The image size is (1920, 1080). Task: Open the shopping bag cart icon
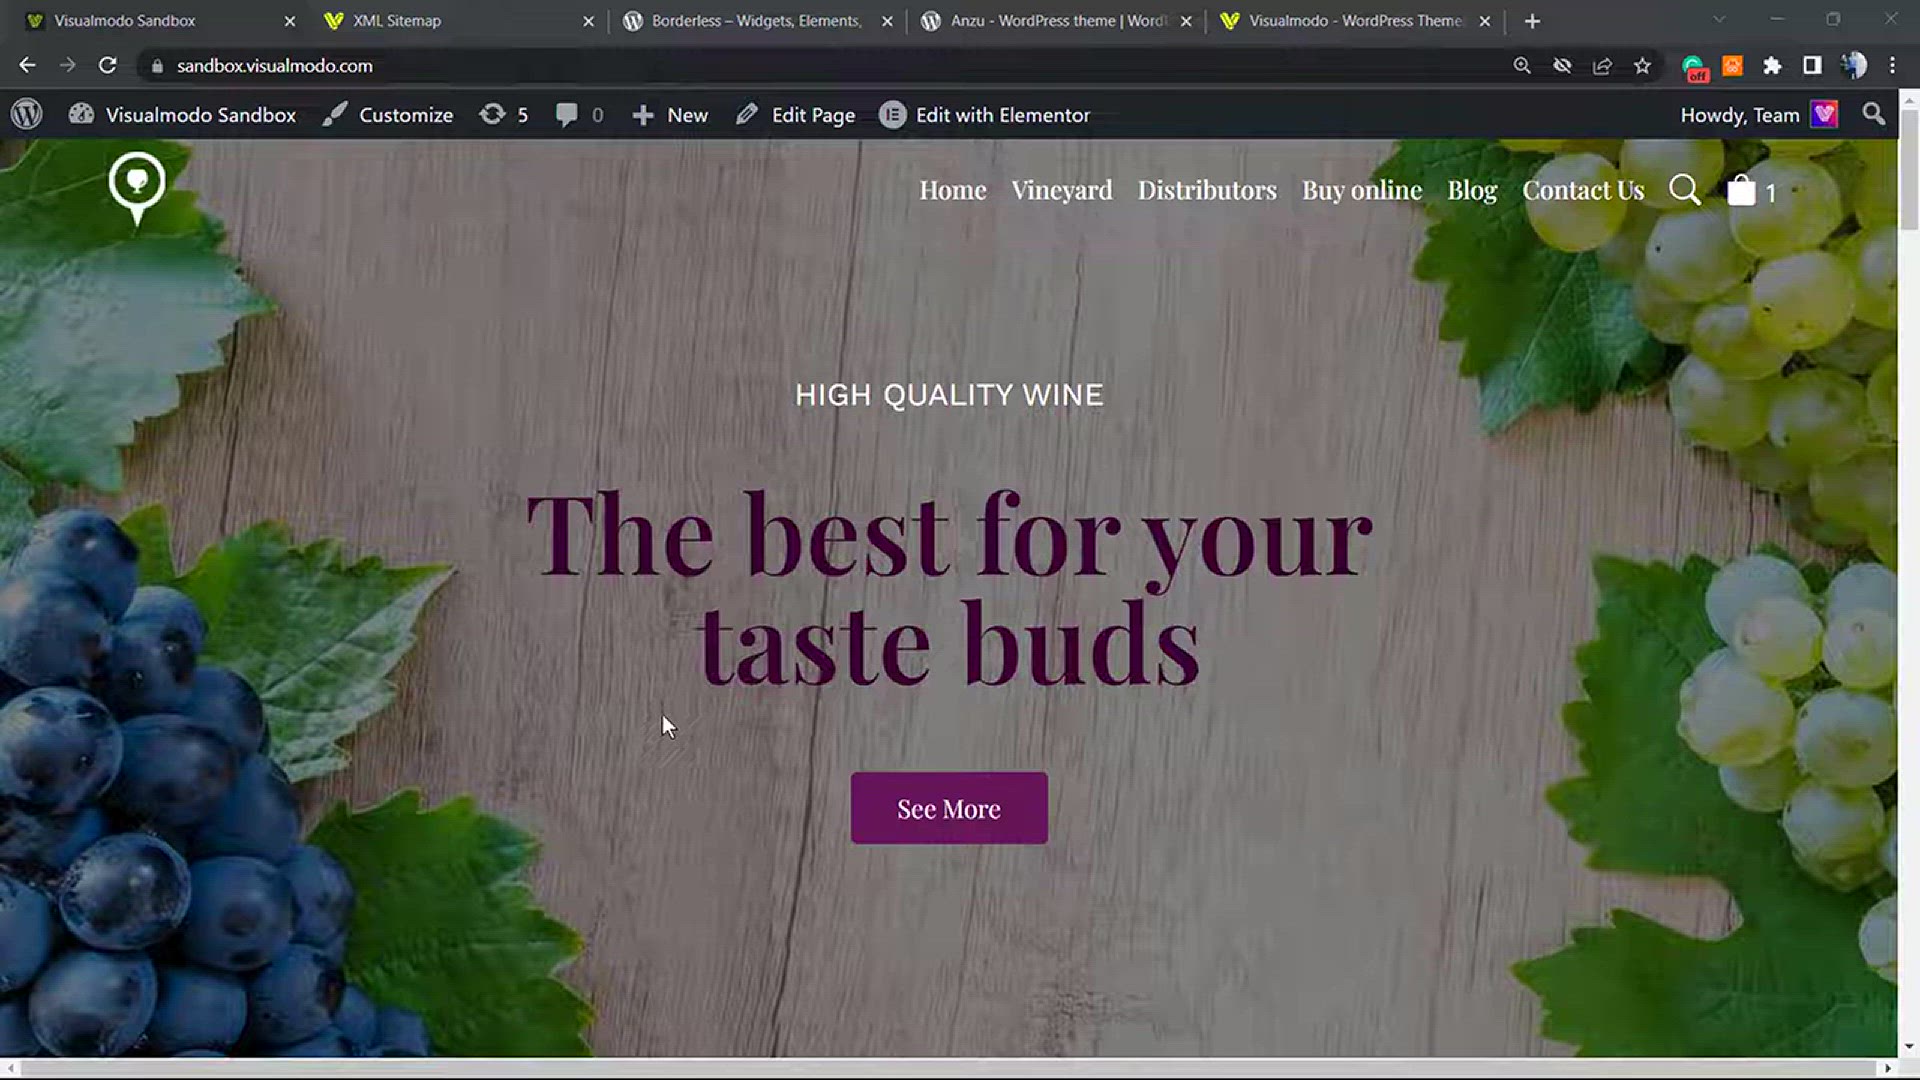pos(1741,190)
